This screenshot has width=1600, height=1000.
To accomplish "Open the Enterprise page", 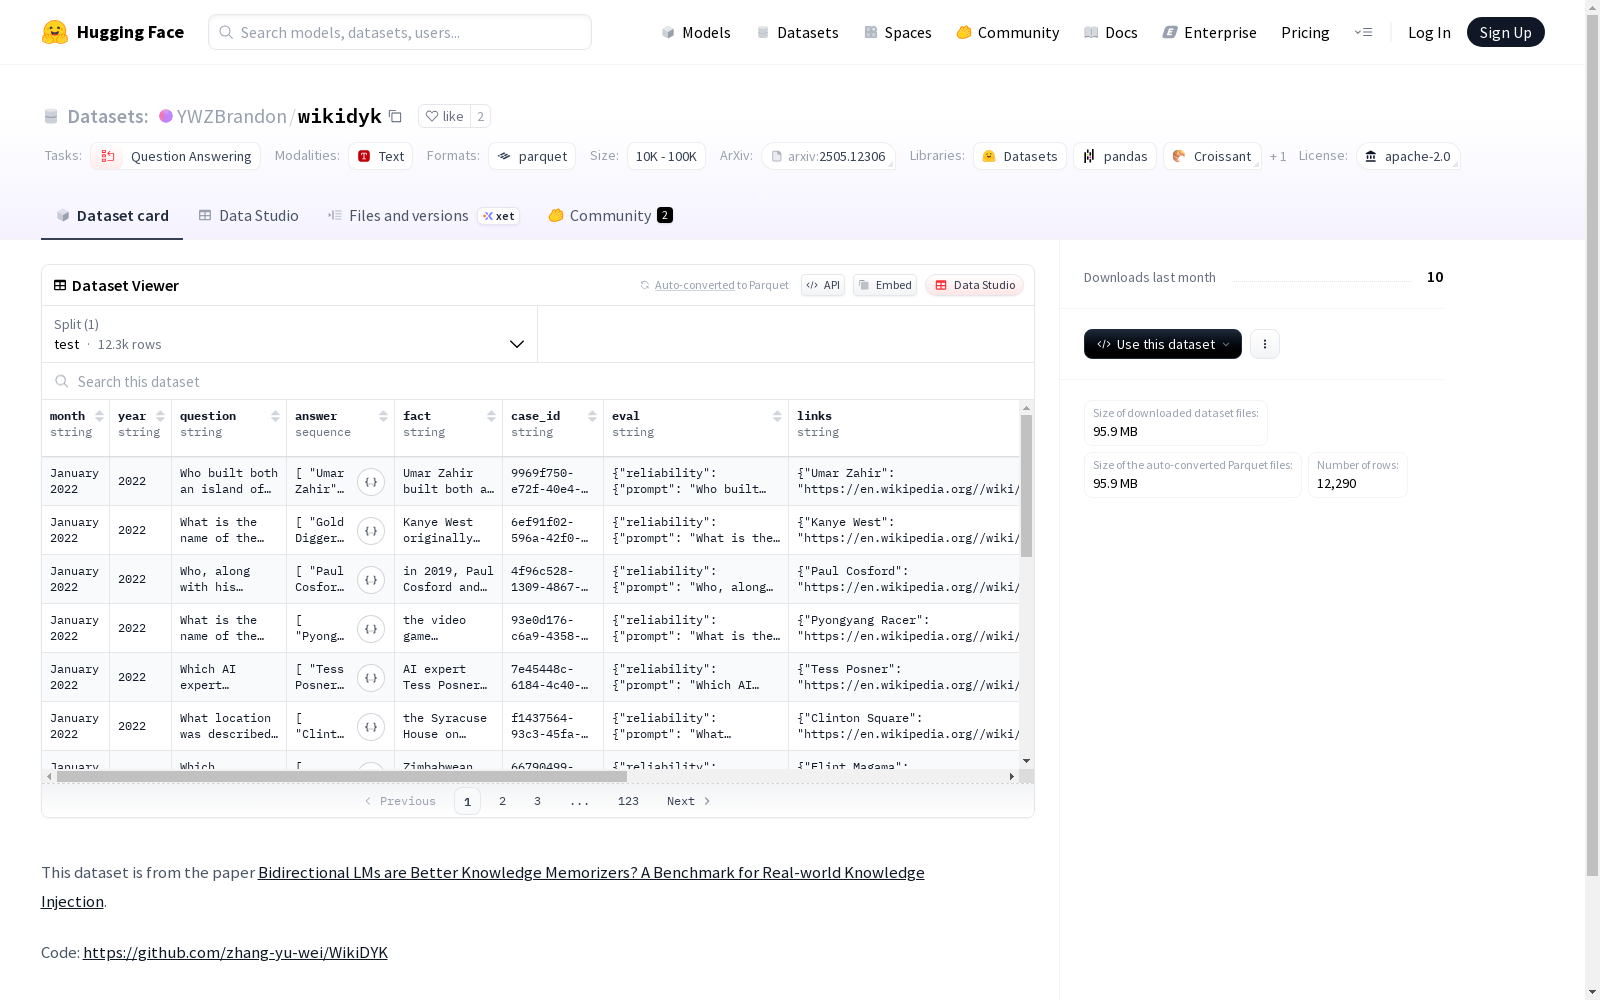I will 1209,32.
